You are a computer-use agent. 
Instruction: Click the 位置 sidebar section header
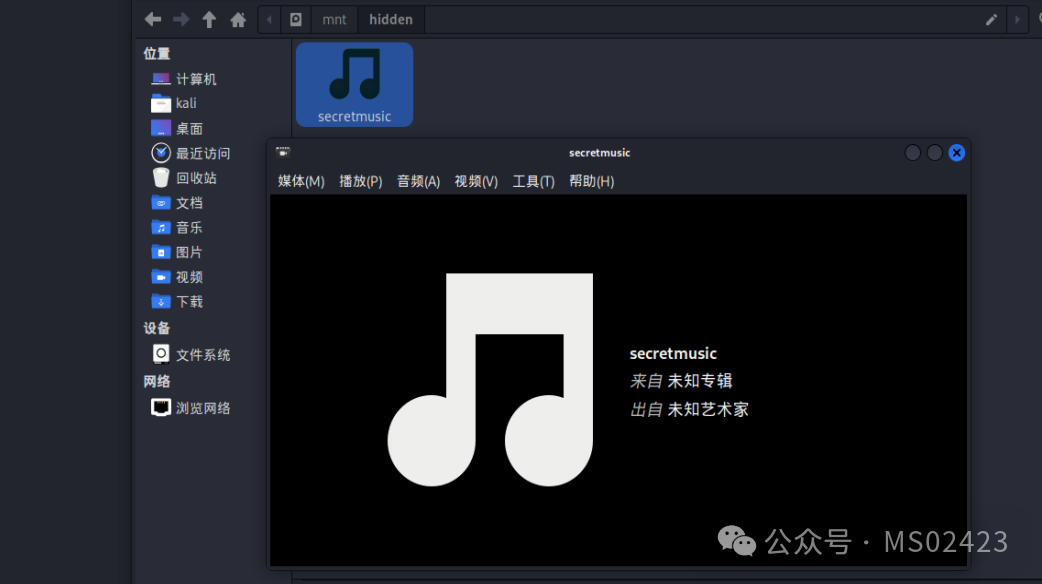157,53
